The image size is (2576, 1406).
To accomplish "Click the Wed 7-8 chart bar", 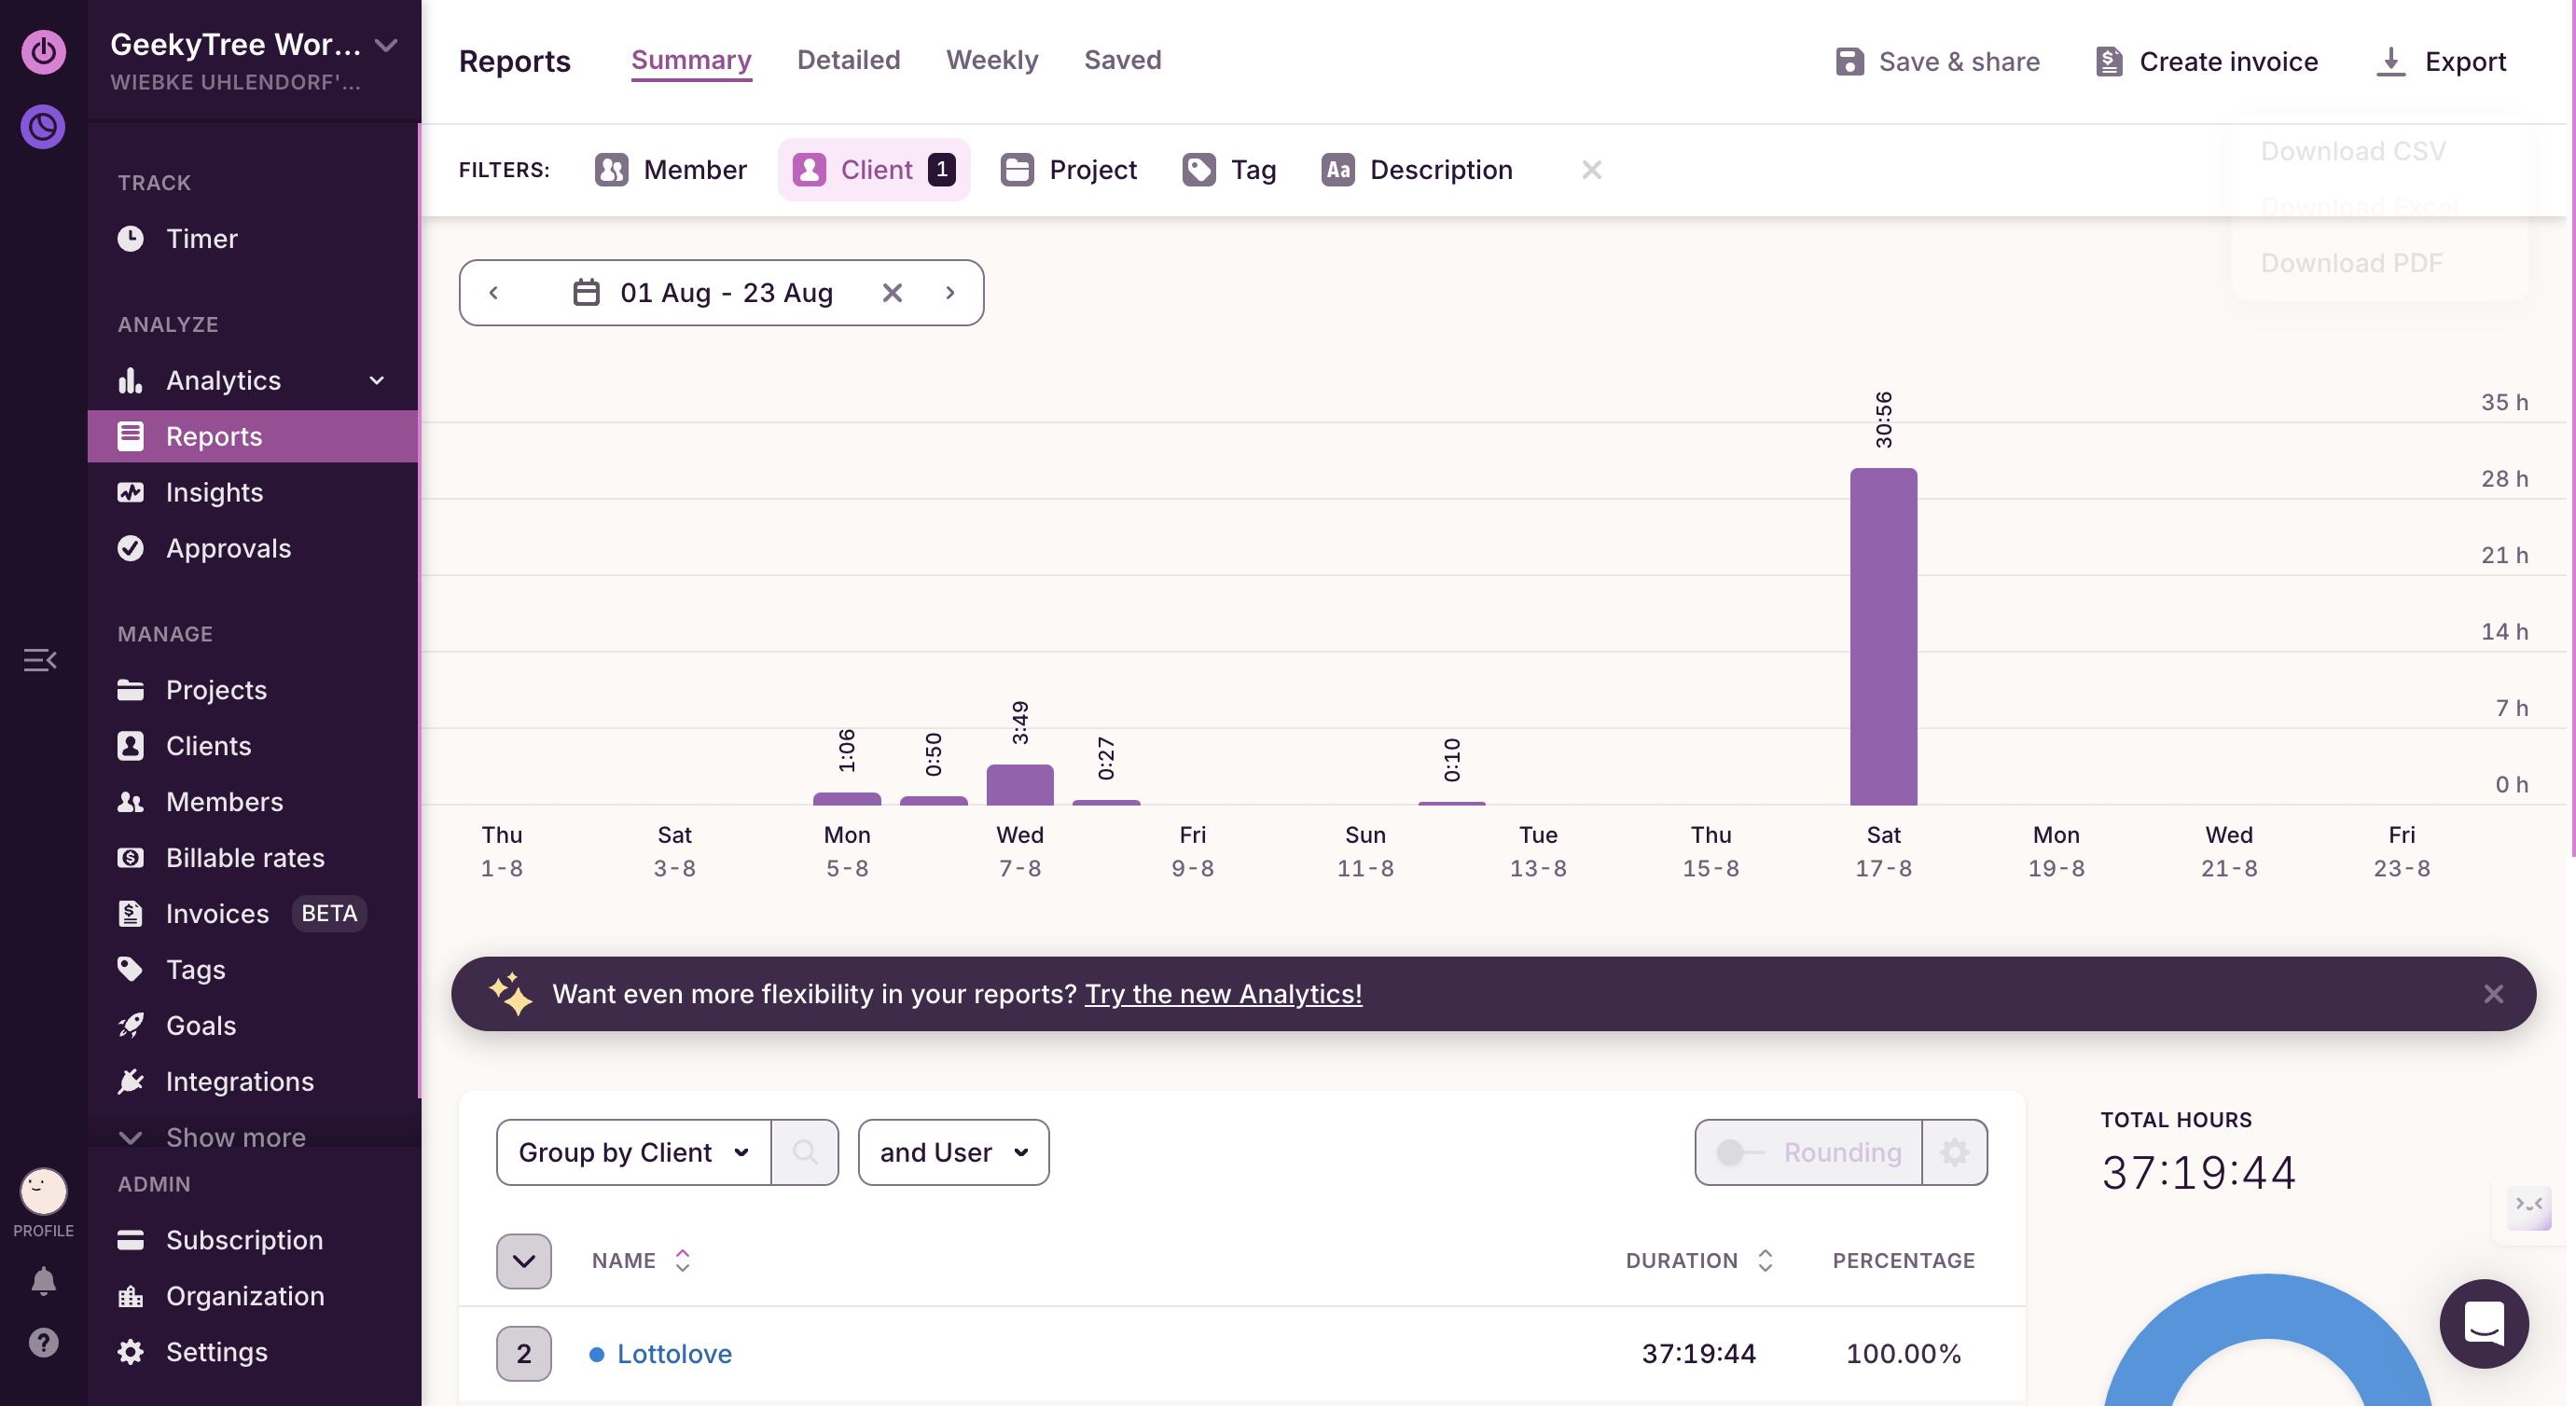I will (1019, 785).
